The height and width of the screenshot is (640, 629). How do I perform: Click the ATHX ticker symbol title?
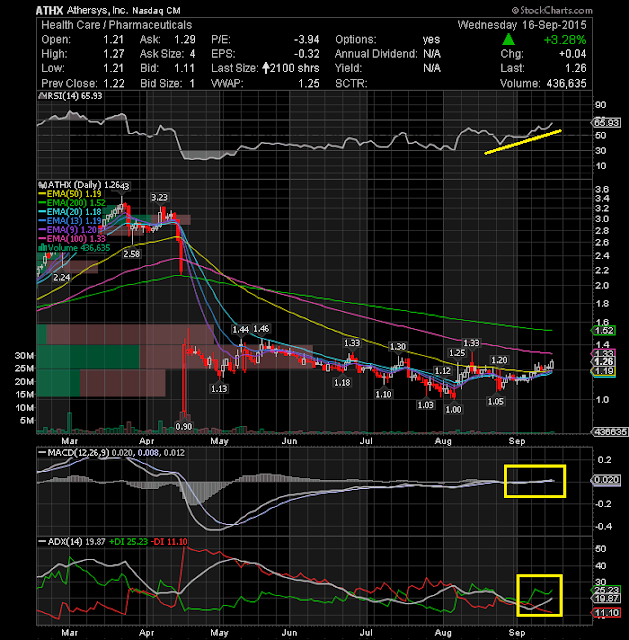tap(49, 11)
